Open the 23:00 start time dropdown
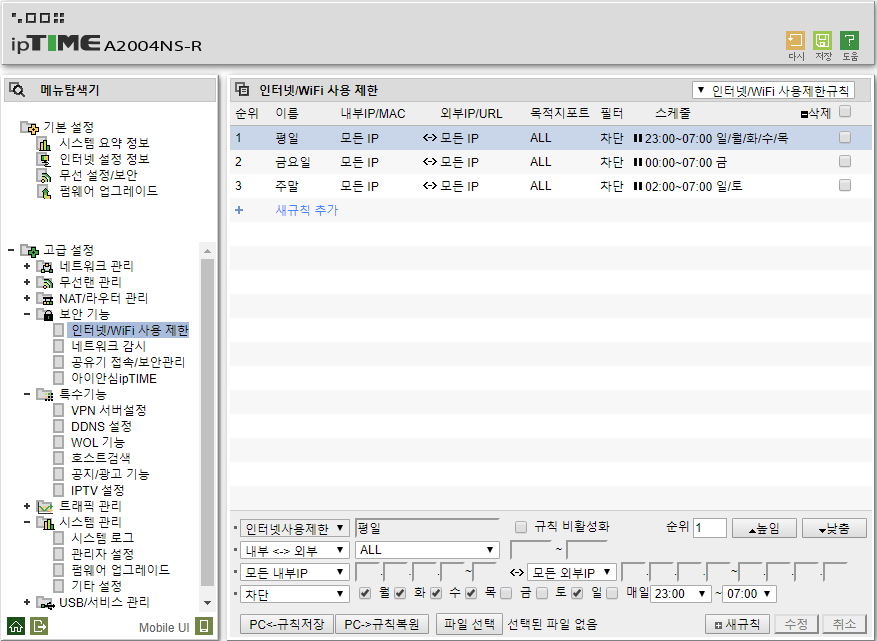The width and height of the screenshot is (877, 641). [681, 593]
